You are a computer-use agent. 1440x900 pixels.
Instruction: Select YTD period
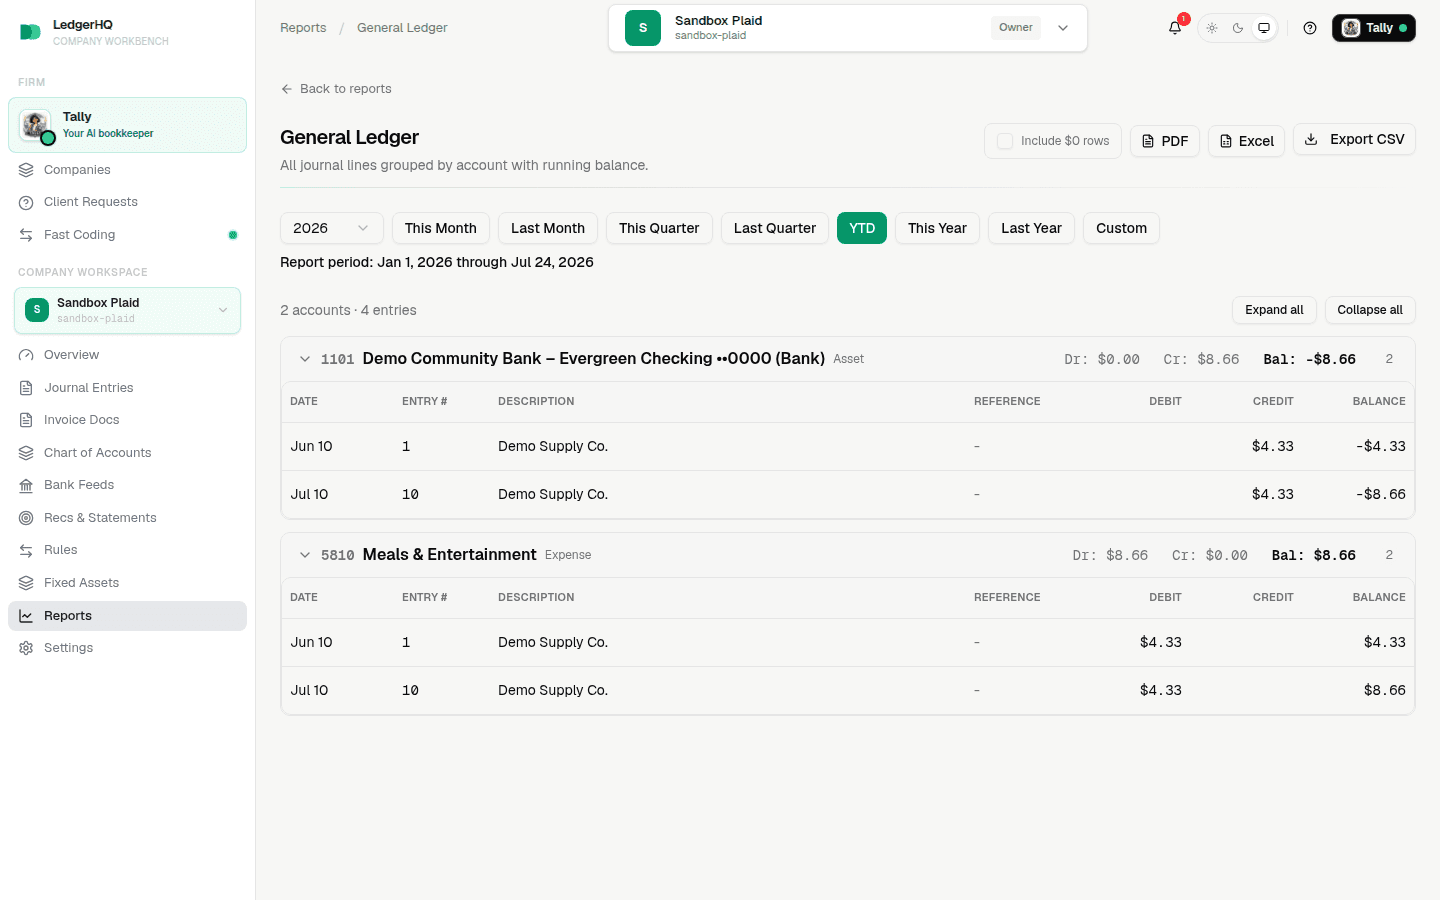click(x=862, y=228)
